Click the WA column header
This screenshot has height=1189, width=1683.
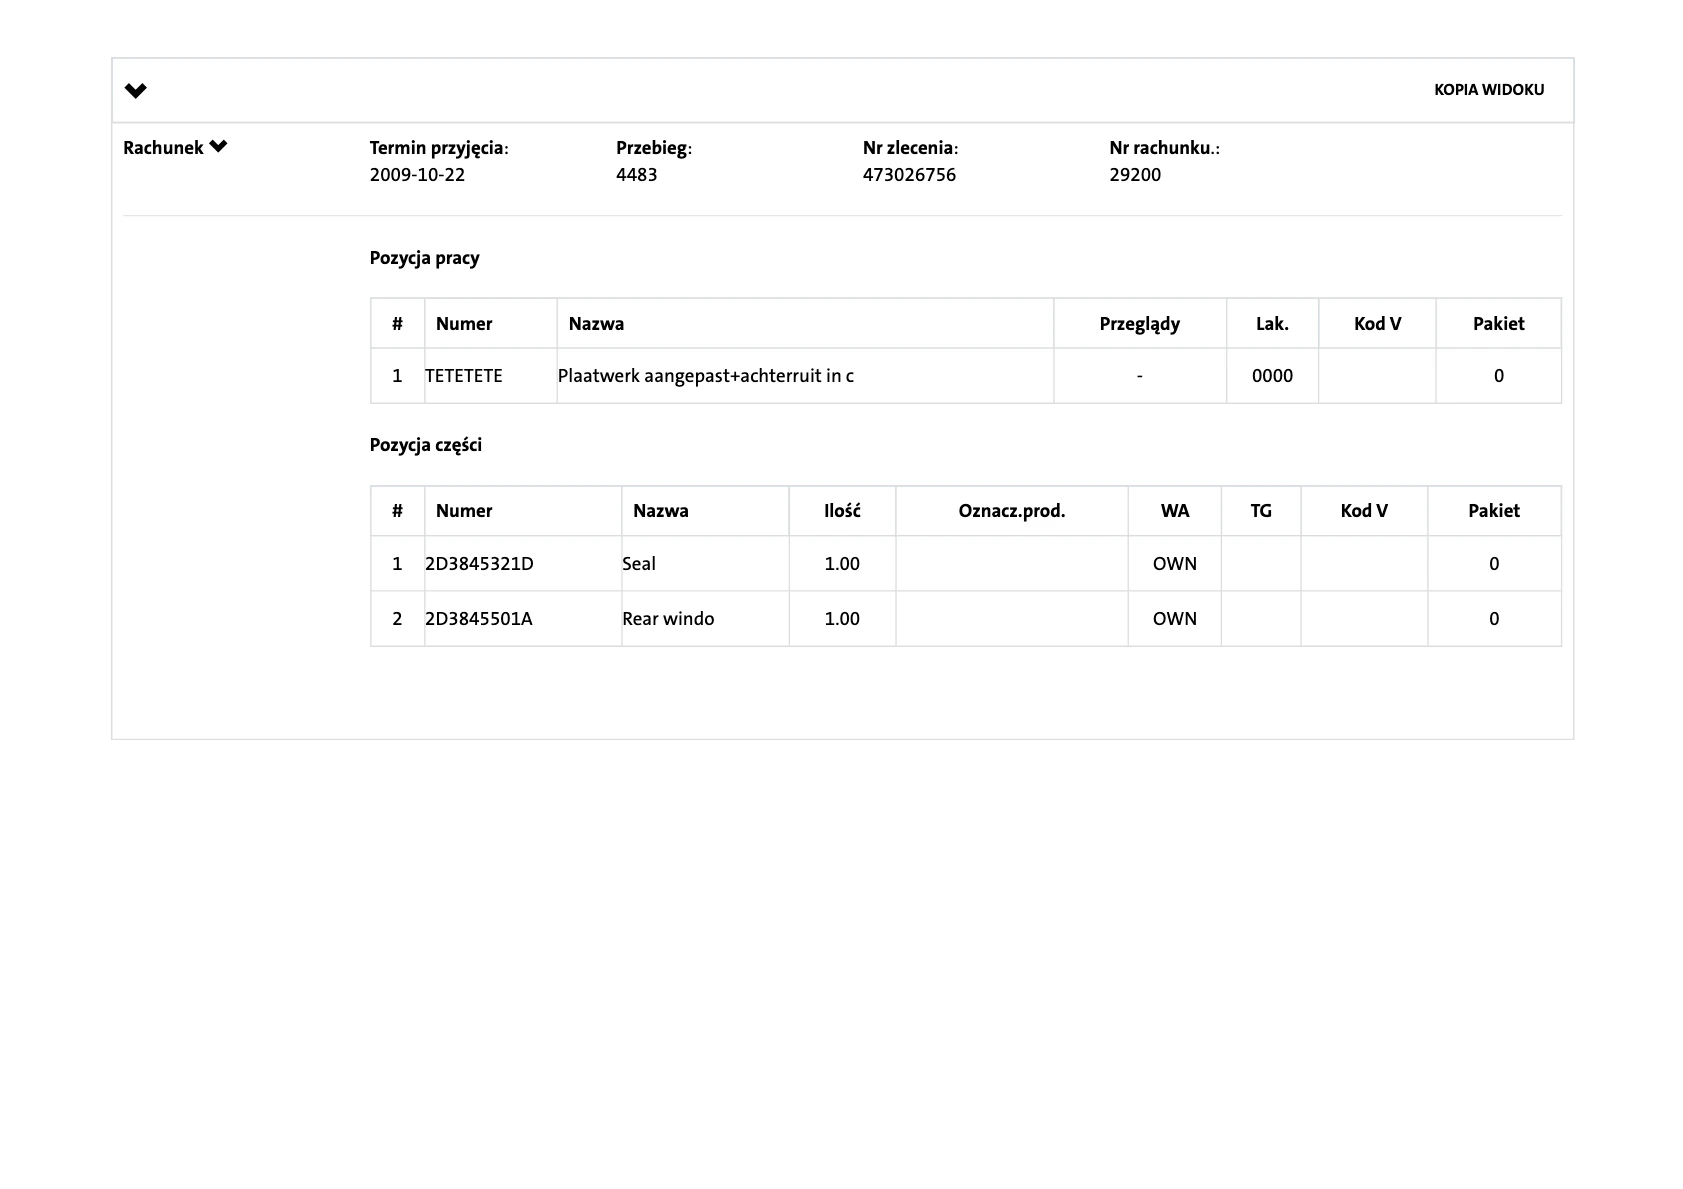(1174, 511)
